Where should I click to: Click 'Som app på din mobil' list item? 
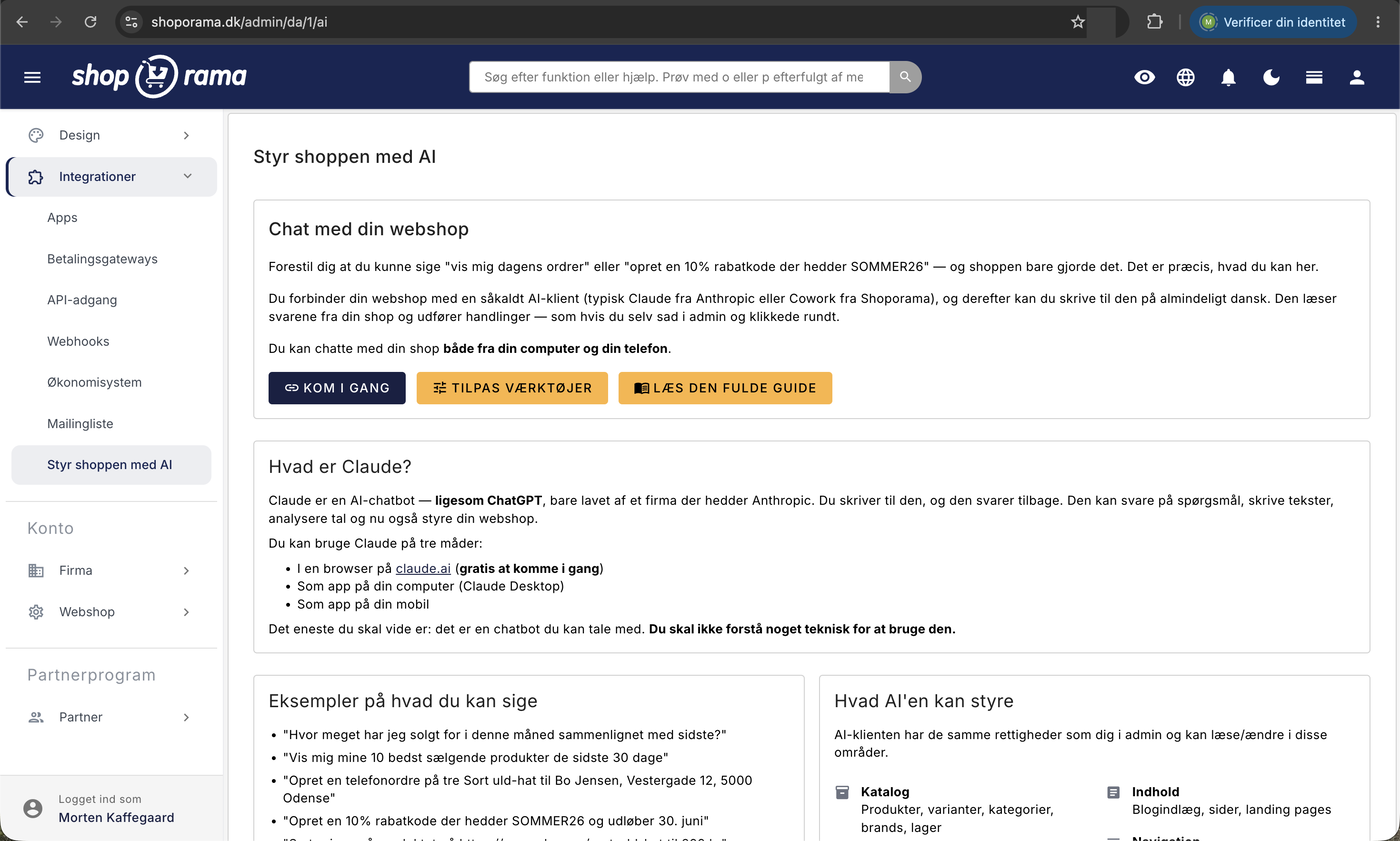[x=363, y=604]
